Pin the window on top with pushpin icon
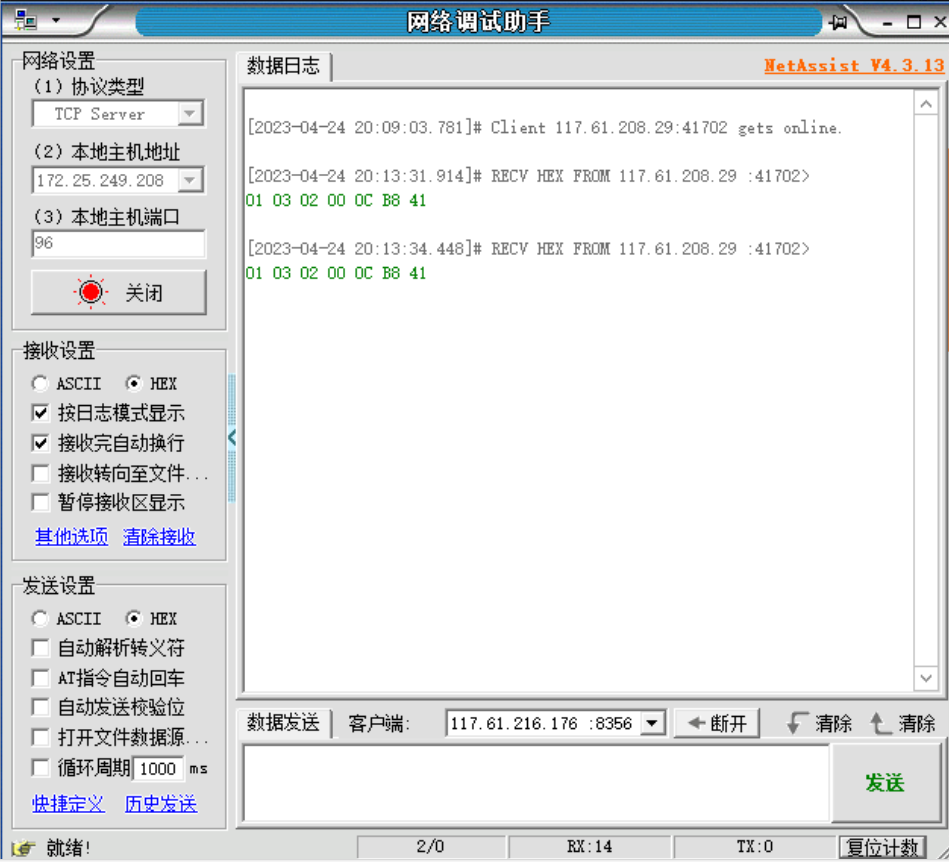 [838, 22]
